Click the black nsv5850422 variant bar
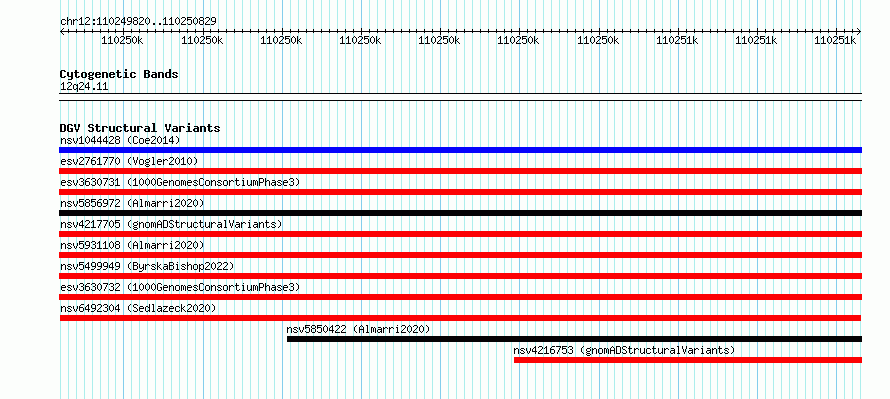Screen dimensions: 890x399 pos(574,339)
